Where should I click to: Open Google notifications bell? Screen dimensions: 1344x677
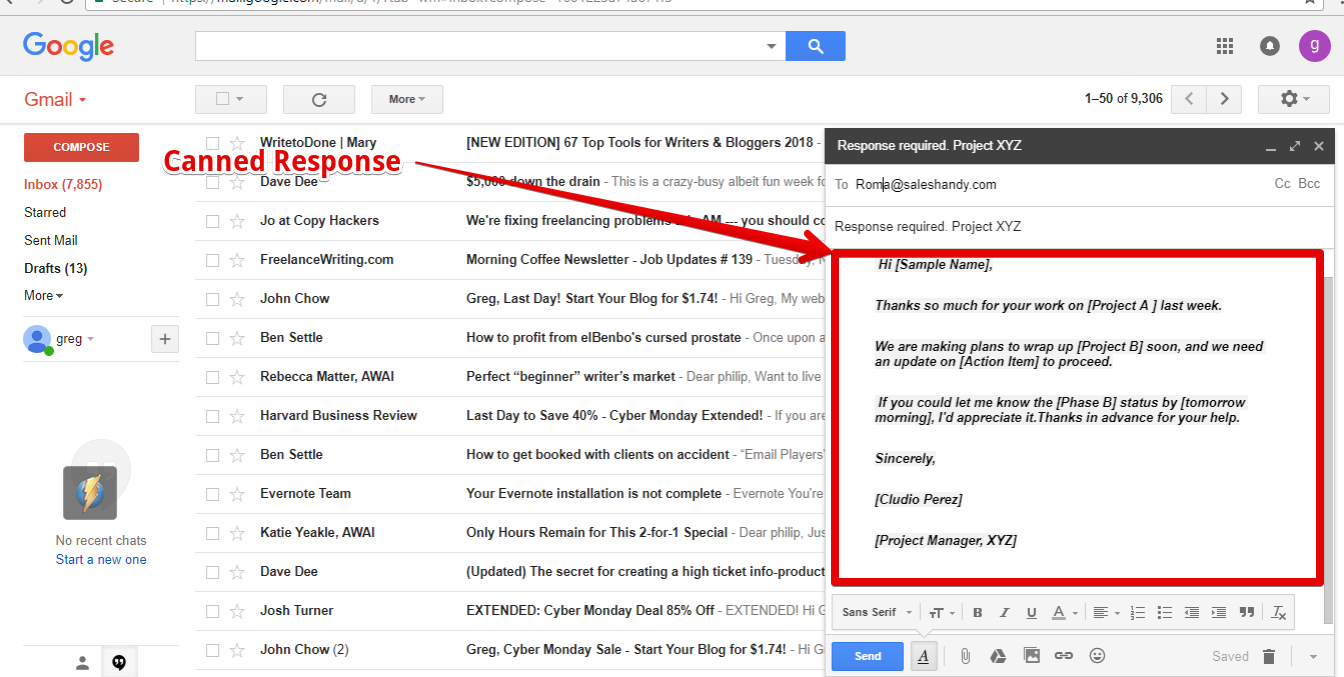[1270, 45]
